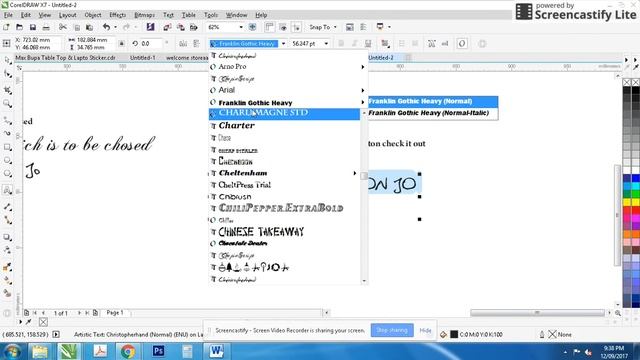Switch to the Untitled-1 document tab

[x=142, y=58]
